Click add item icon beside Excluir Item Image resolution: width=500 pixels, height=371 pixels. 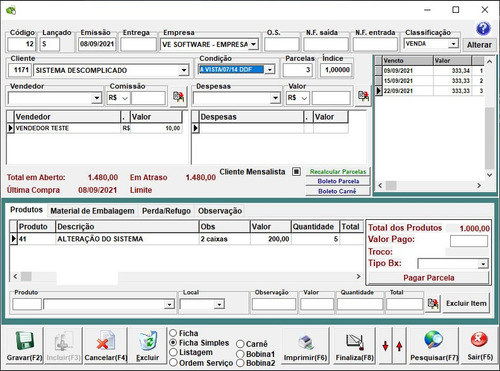[x=433, y=304]
